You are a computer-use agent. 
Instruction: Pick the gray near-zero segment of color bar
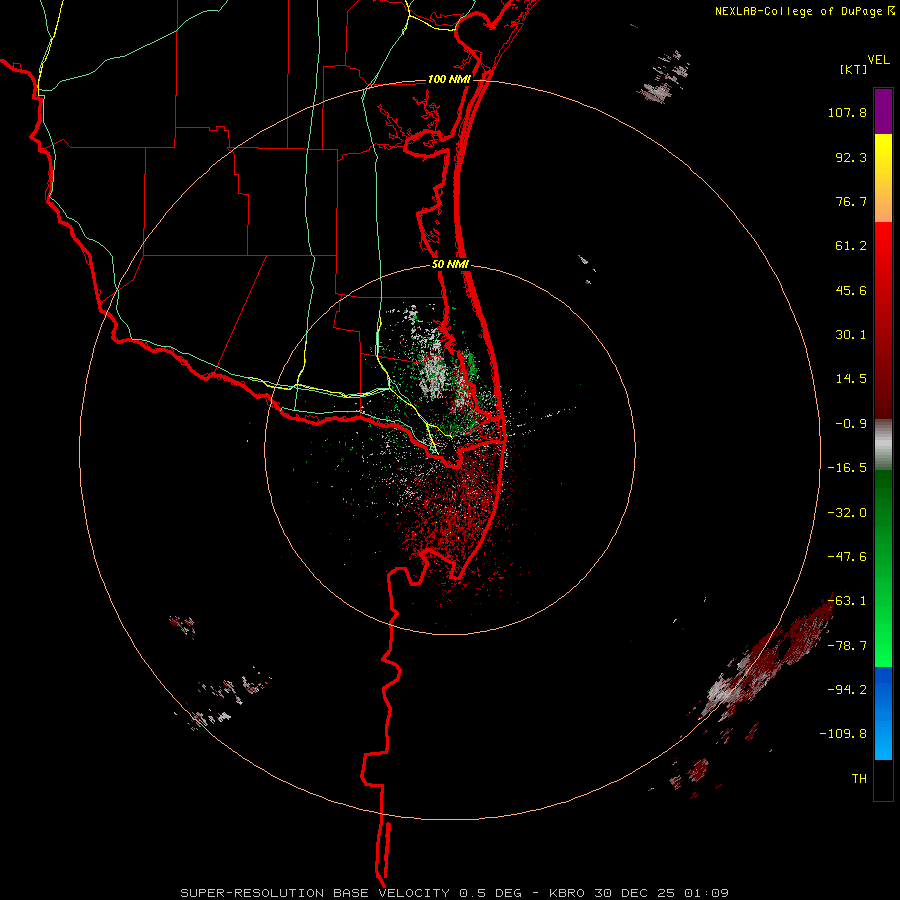click(883, 444)
